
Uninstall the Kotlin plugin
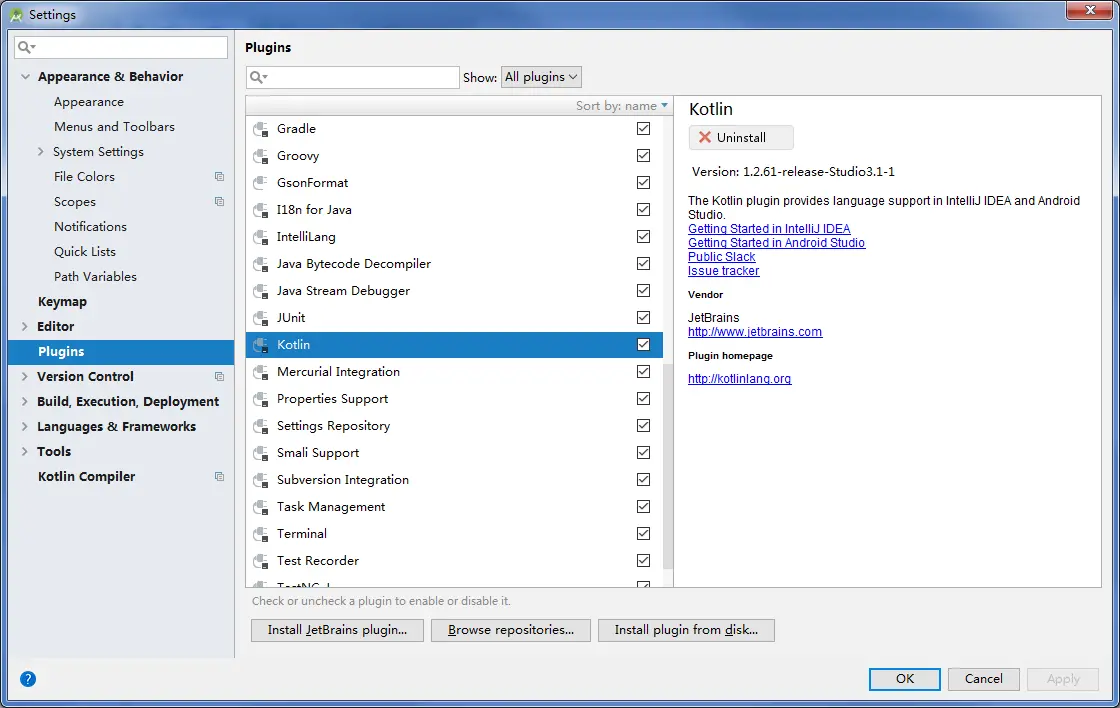[x=741, y=137]
